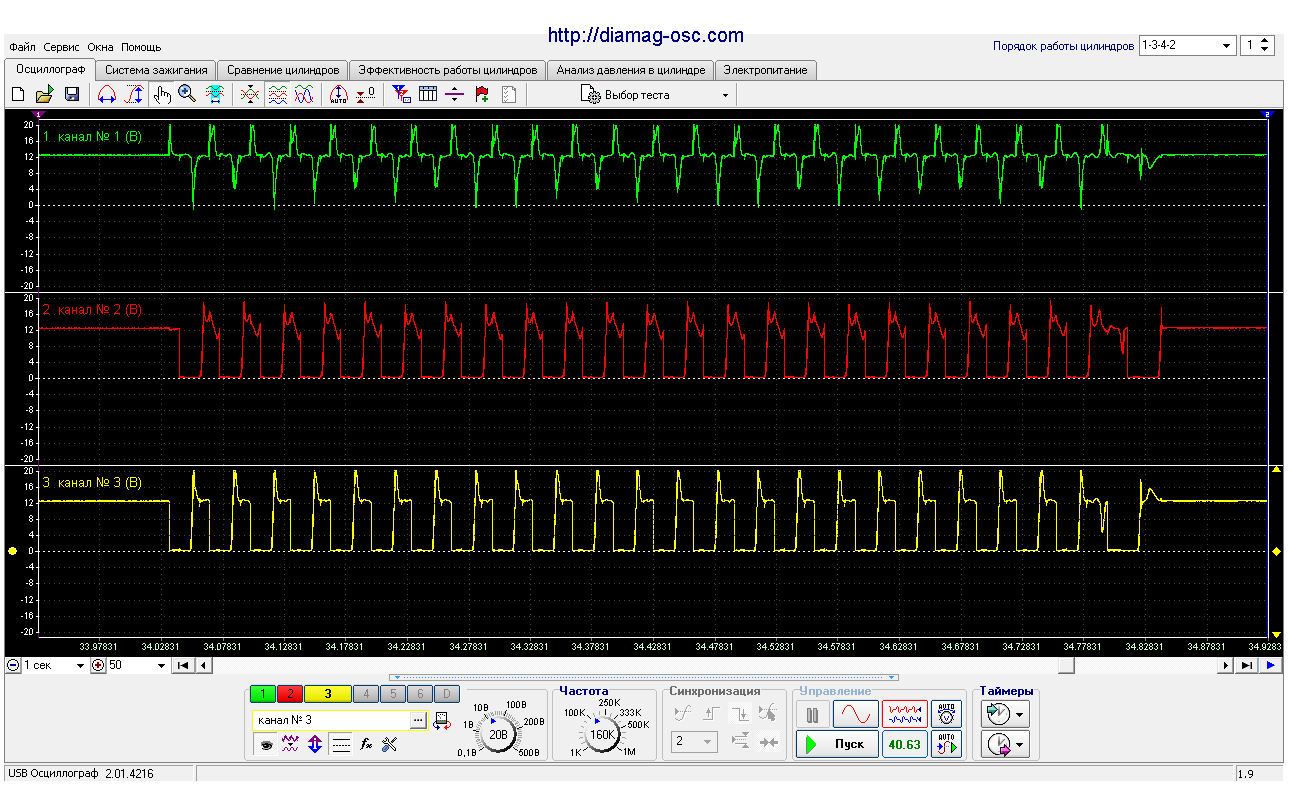The image size is (1296, 786).
Task: Open the fx function icon
Action: (366, 744)
